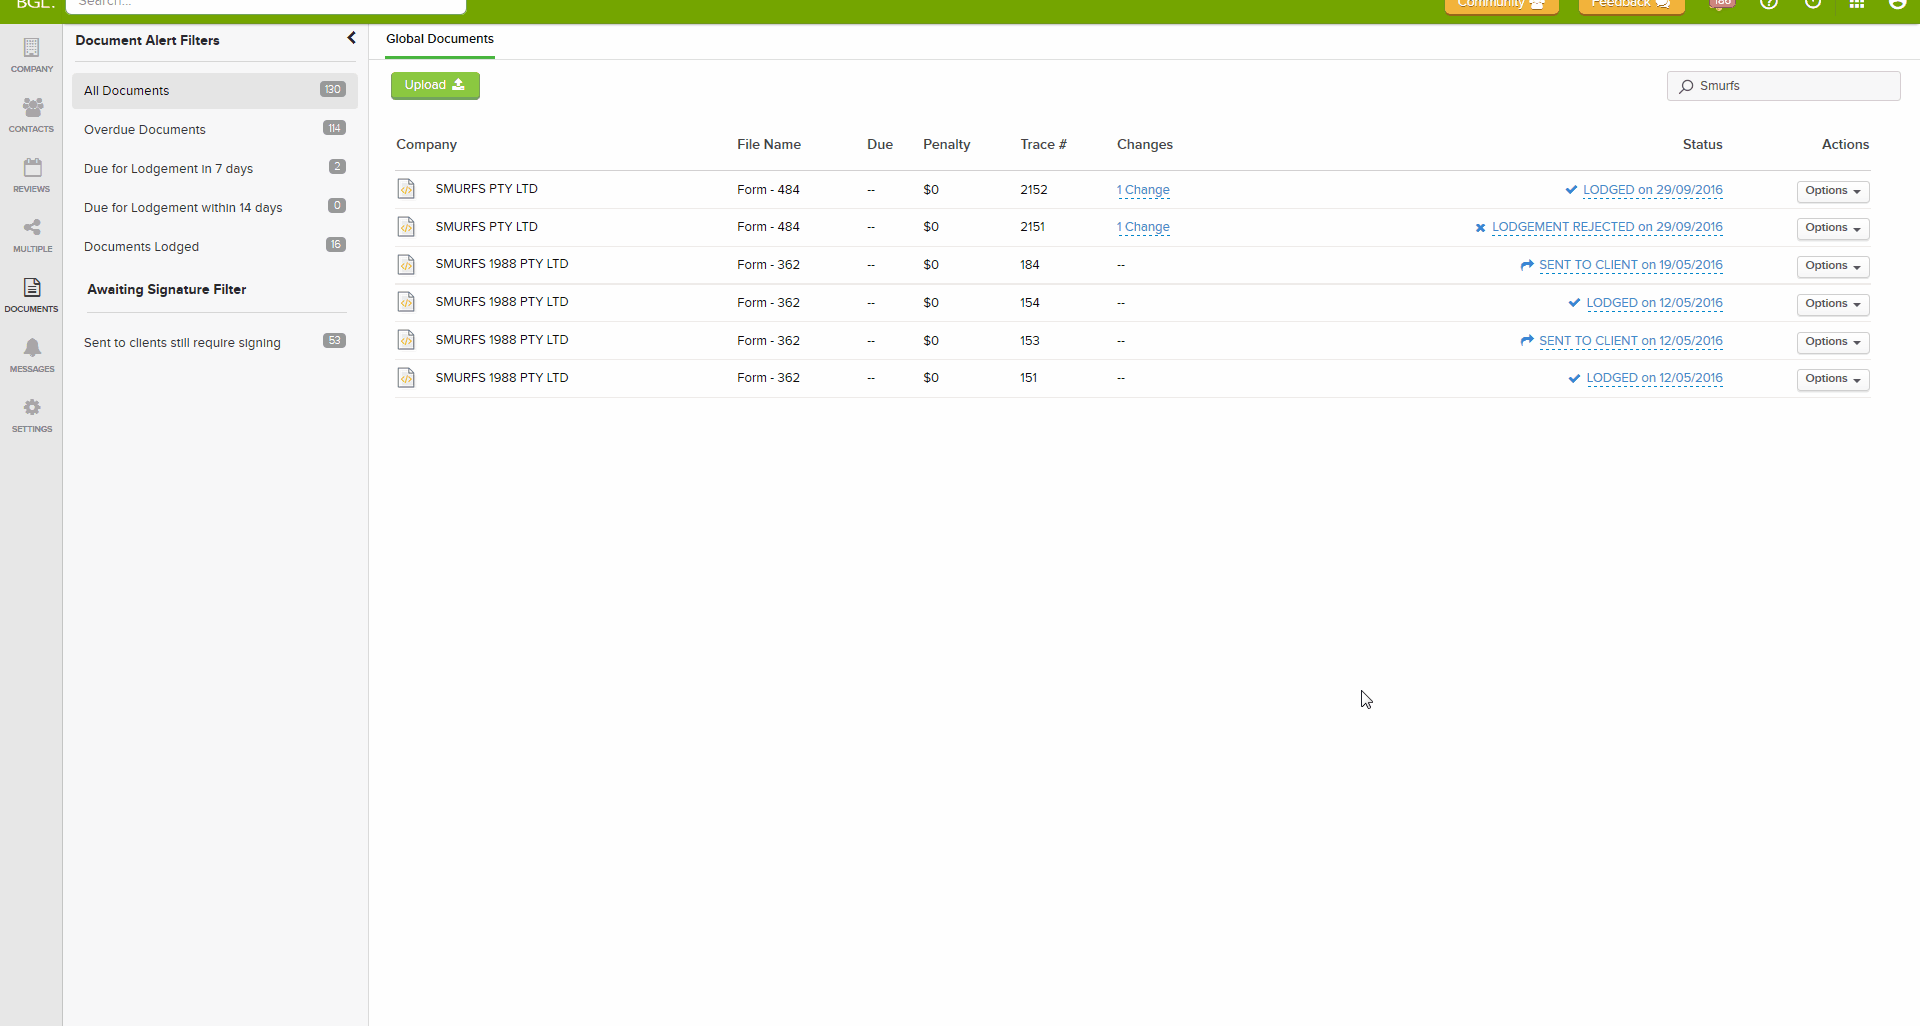Open the Company section in sidebar
Screen dimensions: 1920x1026
[32, 55]
